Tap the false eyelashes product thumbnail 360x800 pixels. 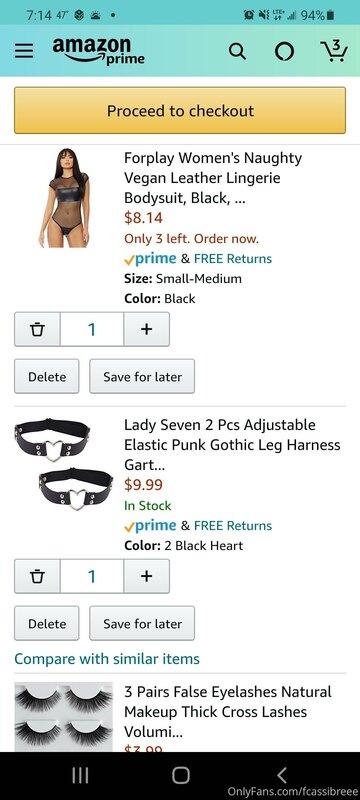pos(64,717)
